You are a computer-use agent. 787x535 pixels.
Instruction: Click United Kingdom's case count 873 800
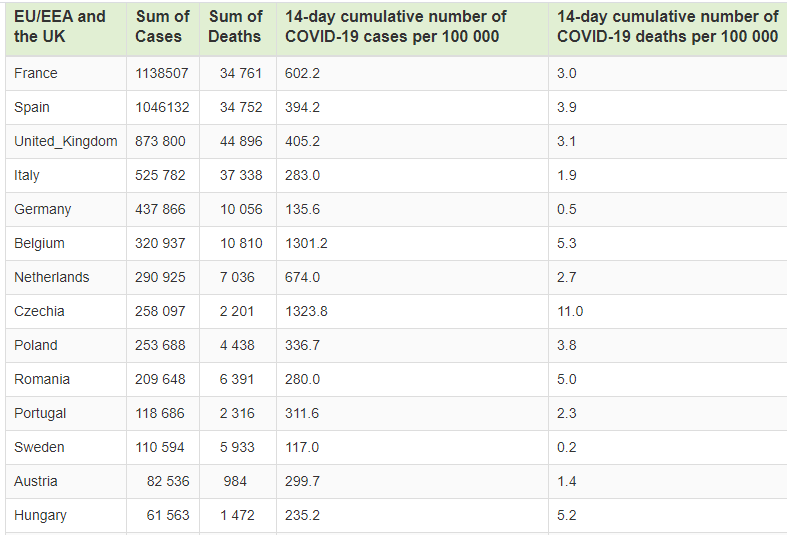160,142
